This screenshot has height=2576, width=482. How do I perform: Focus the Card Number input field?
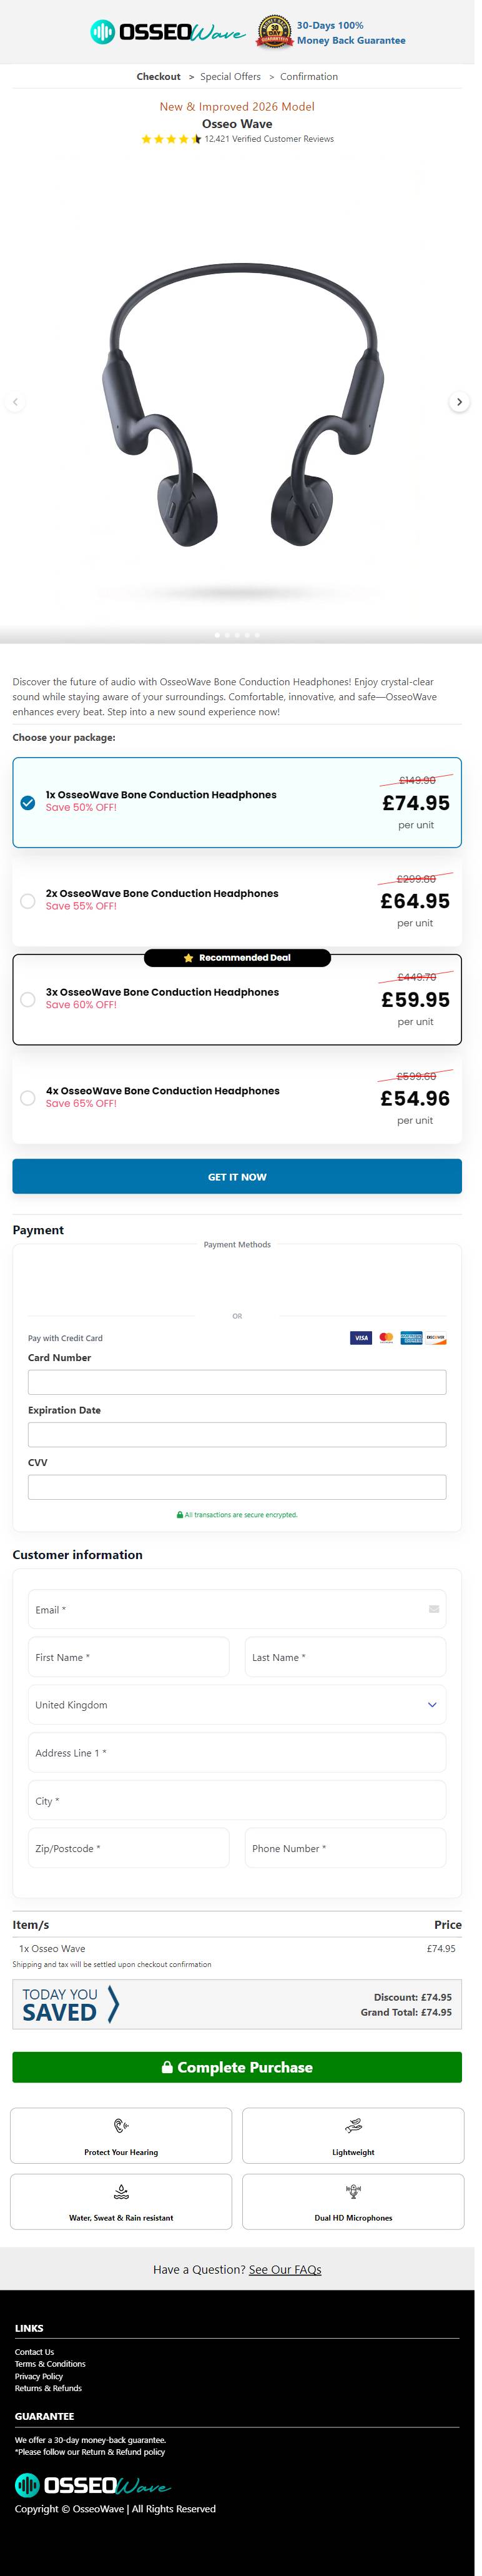[x=237, y=1382]
